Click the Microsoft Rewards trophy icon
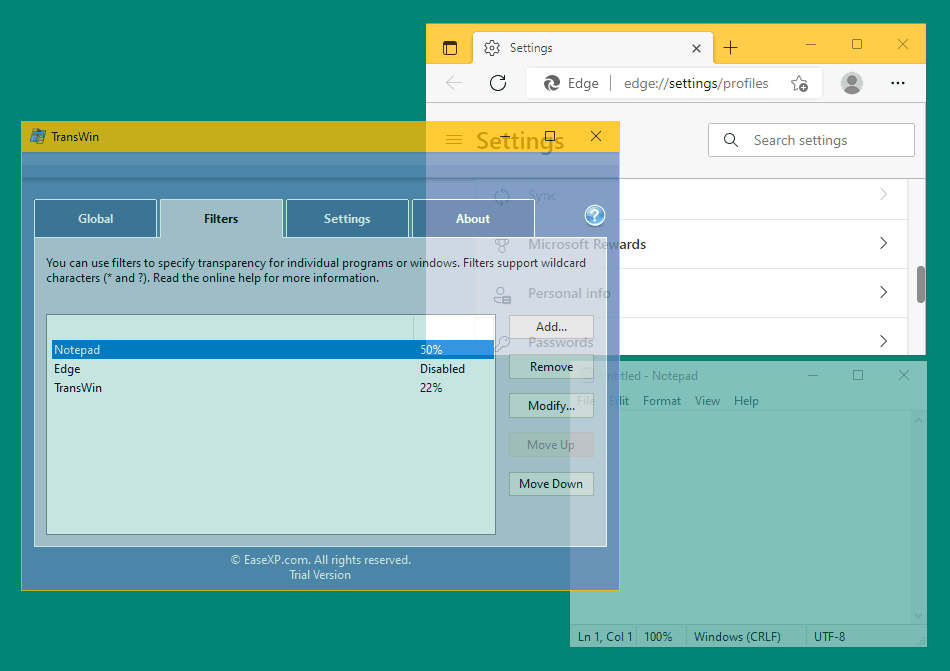 click(502, 245)
